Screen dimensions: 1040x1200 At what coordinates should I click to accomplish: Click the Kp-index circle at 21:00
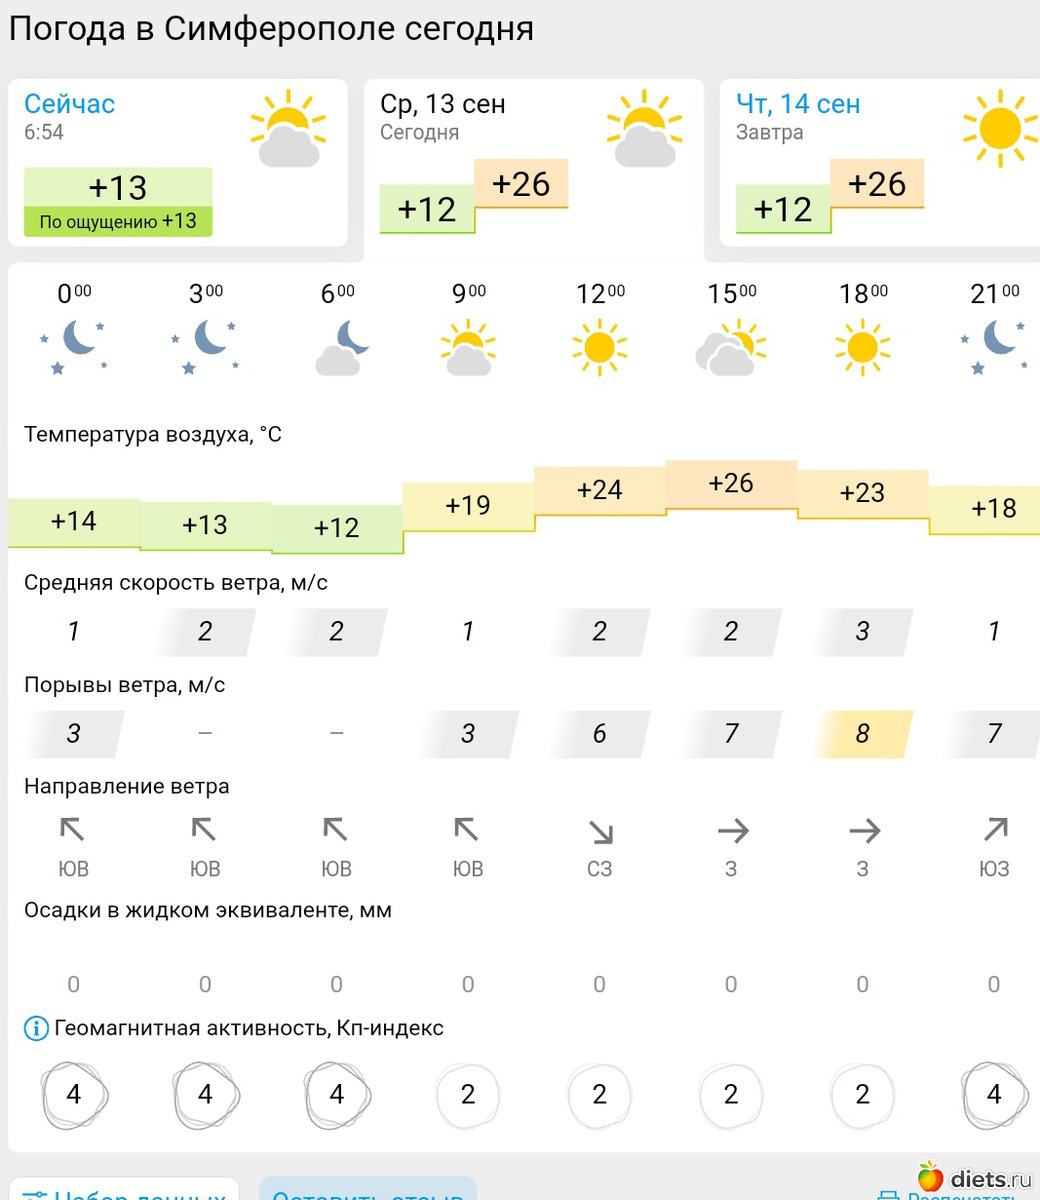[x=994, y=1095]
